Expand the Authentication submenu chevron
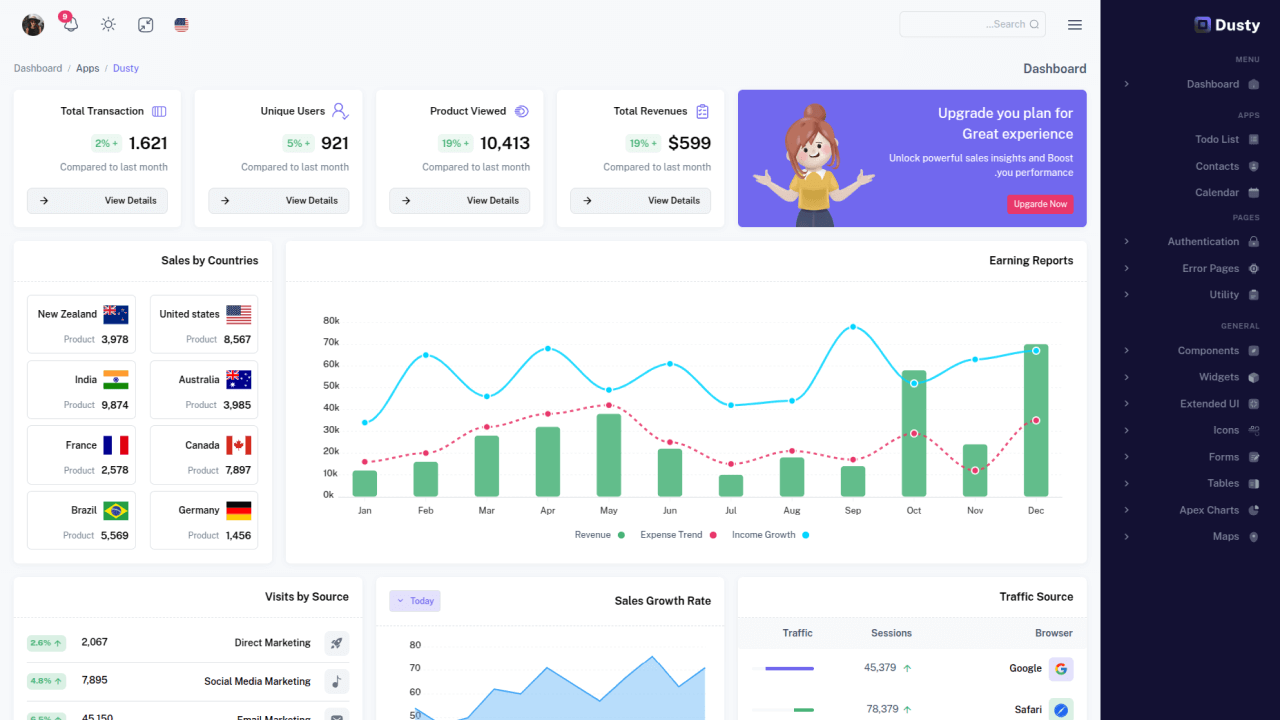 point(1126,242)
